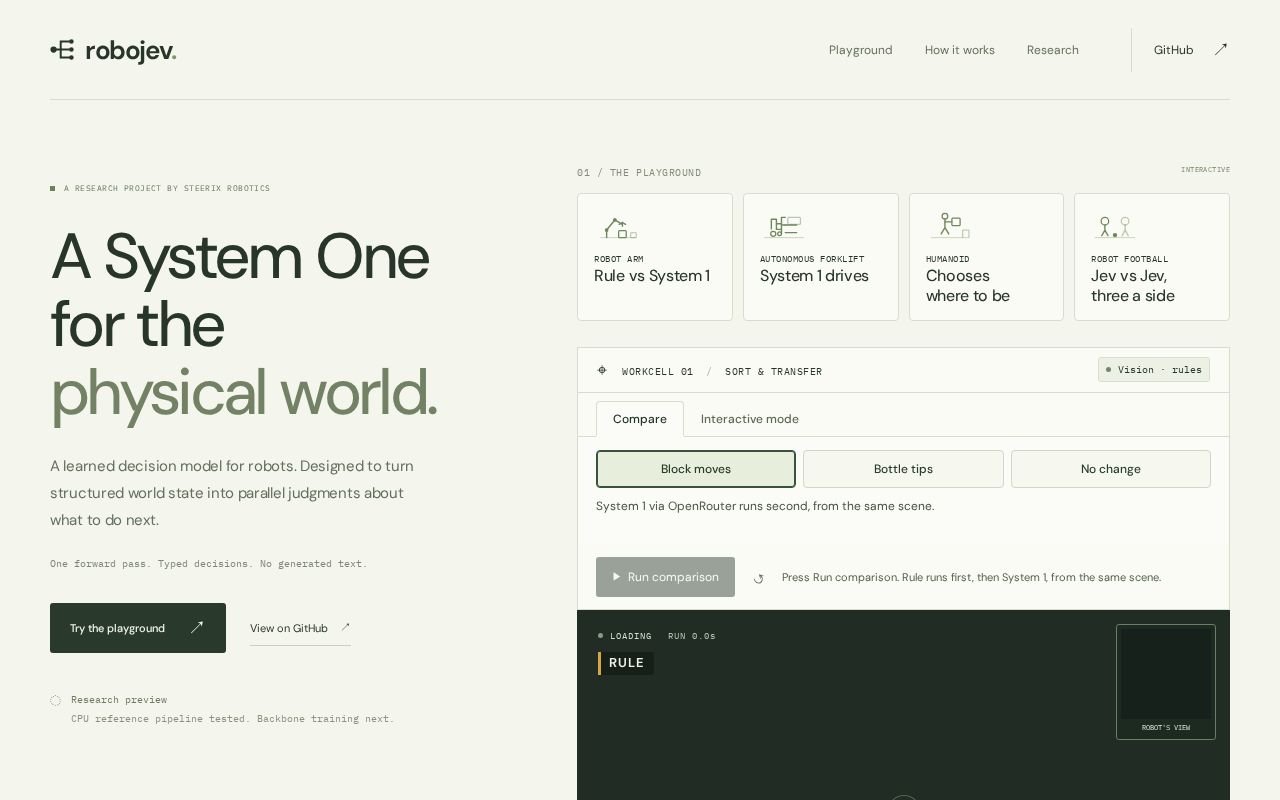Open the How it works nav item
This screenshot has height=800, width=1280.
(960, 50)
